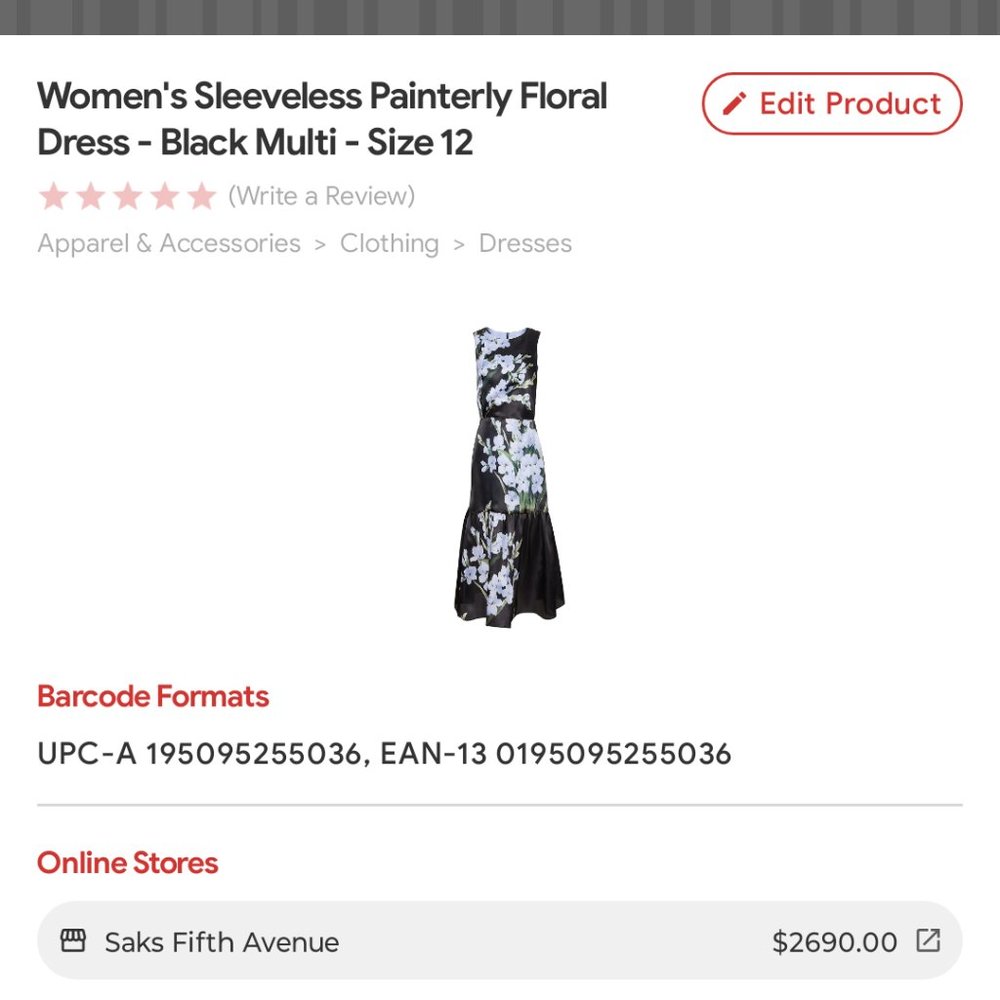Click the storefront icon beside Saks Fifth Avenue
This screenshot has height=1000, width=1000.
point(73,941)
